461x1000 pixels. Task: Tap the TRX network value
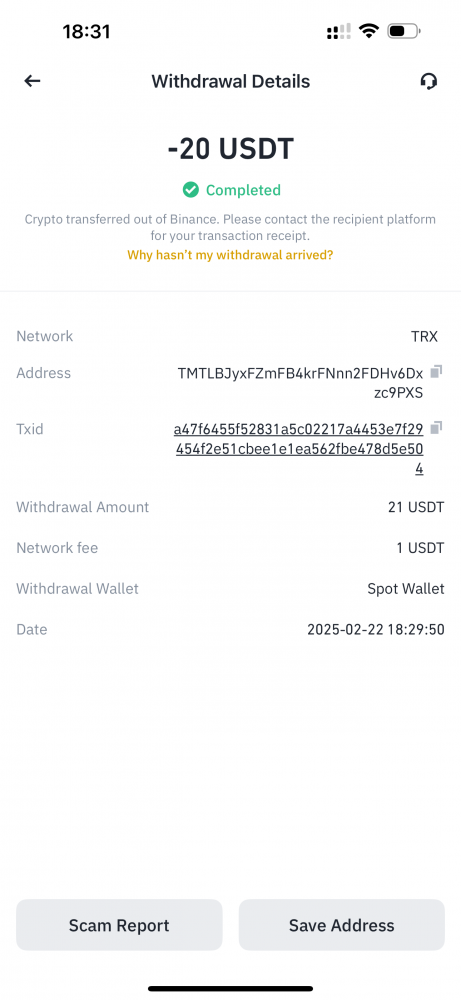[x=425, y=336]
